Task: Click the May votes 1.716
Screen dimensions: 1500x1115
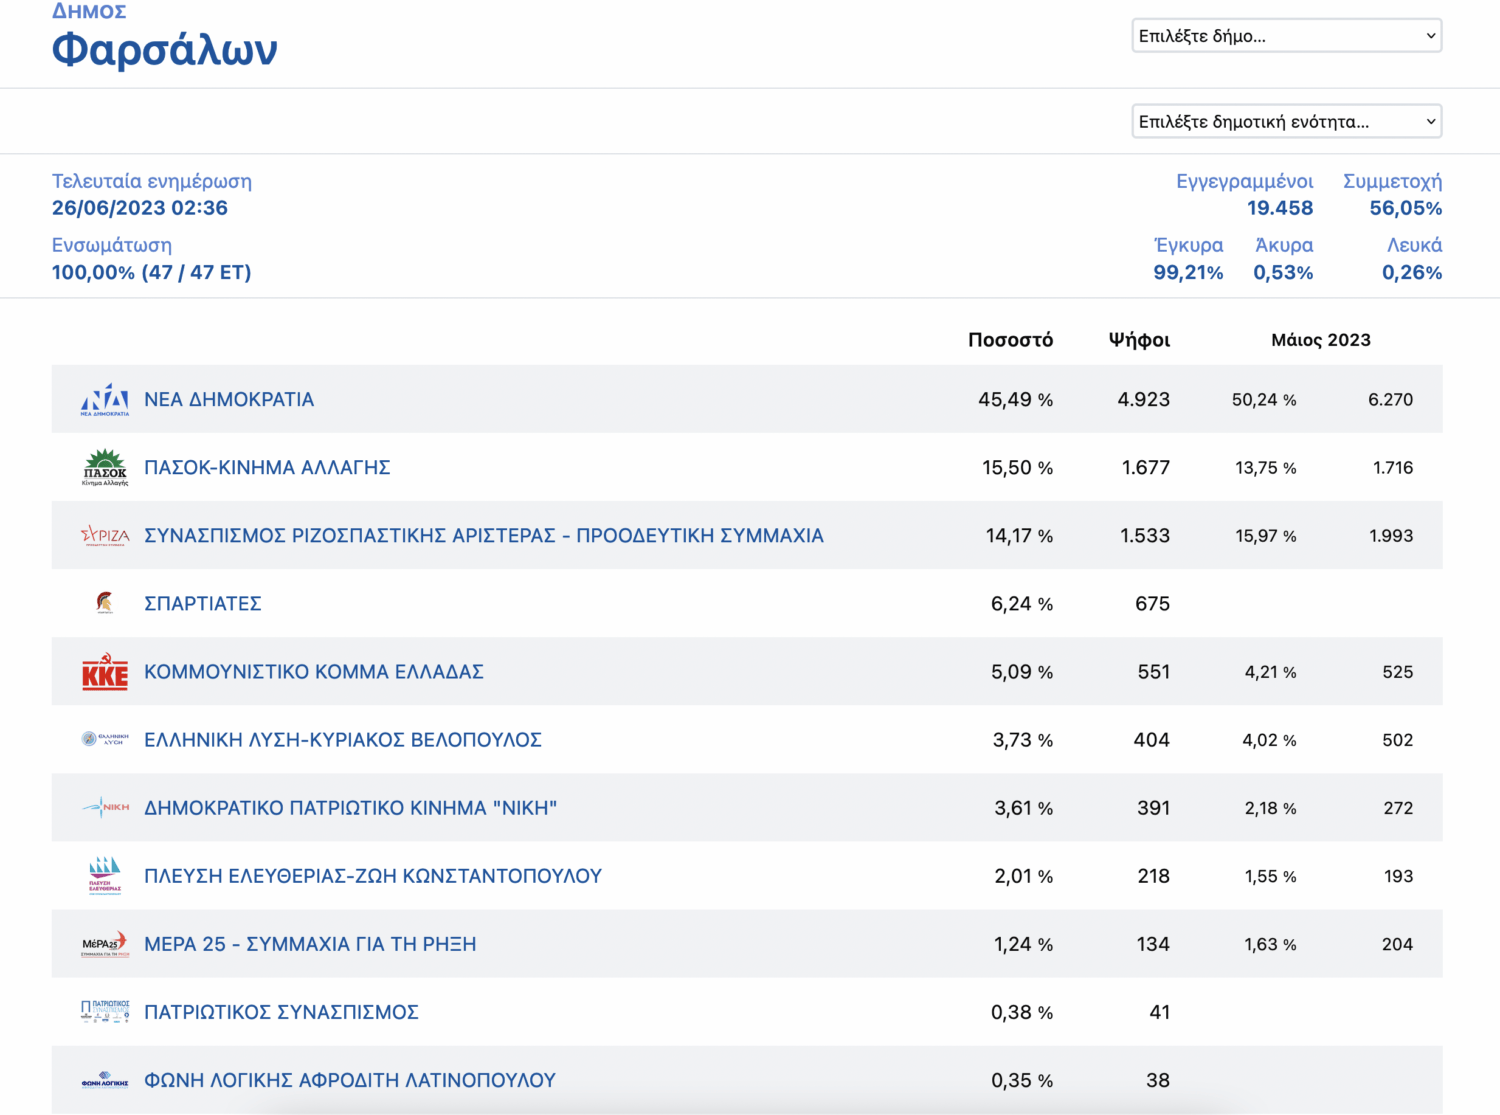Action: tap(1393, 468)
